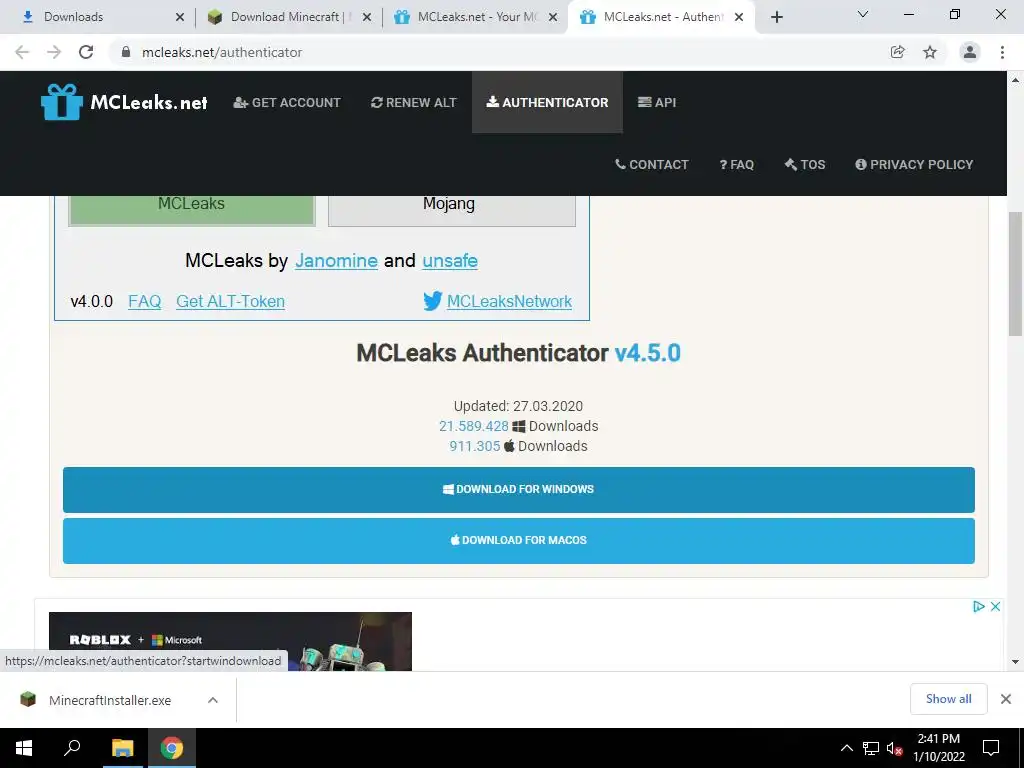Open the FAQ page in header
Image resolution: width=1024 pixels, height=768 pixels.
tap(737, 165)
